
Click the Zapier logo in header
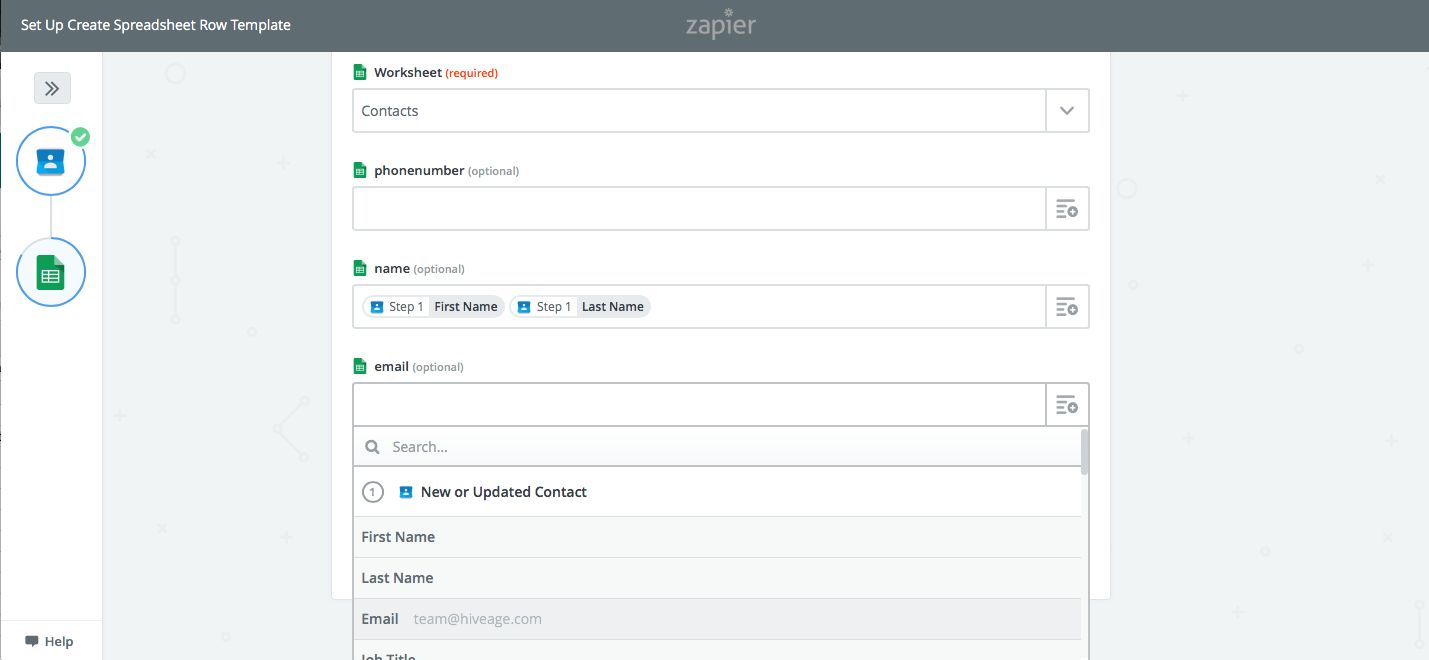coord(720,24)
